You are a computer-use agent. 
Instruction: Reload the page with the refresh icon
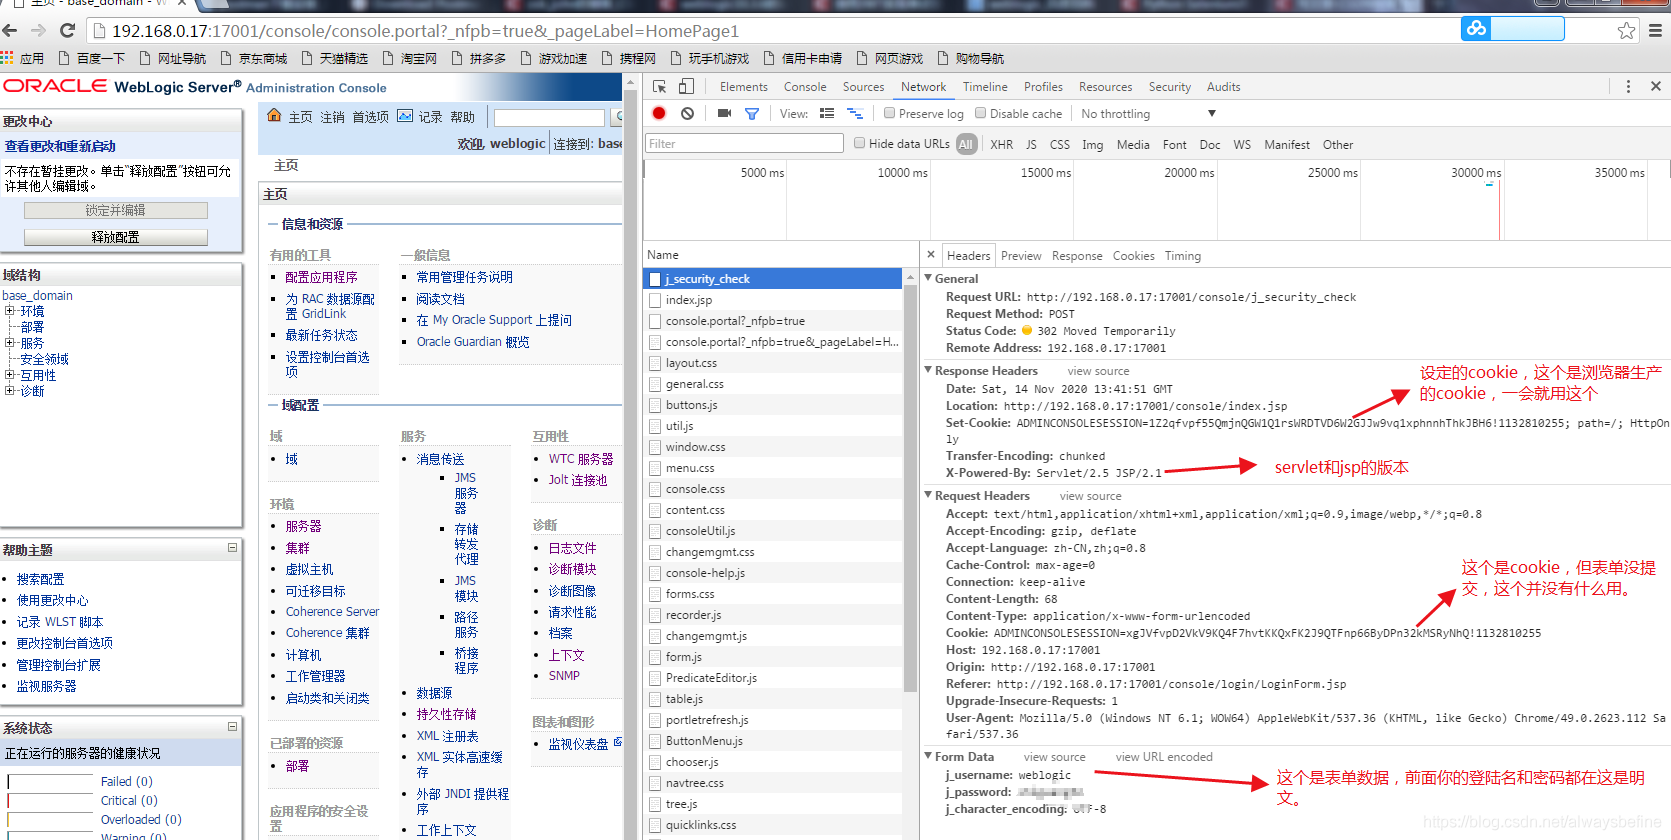coord(68,30)
